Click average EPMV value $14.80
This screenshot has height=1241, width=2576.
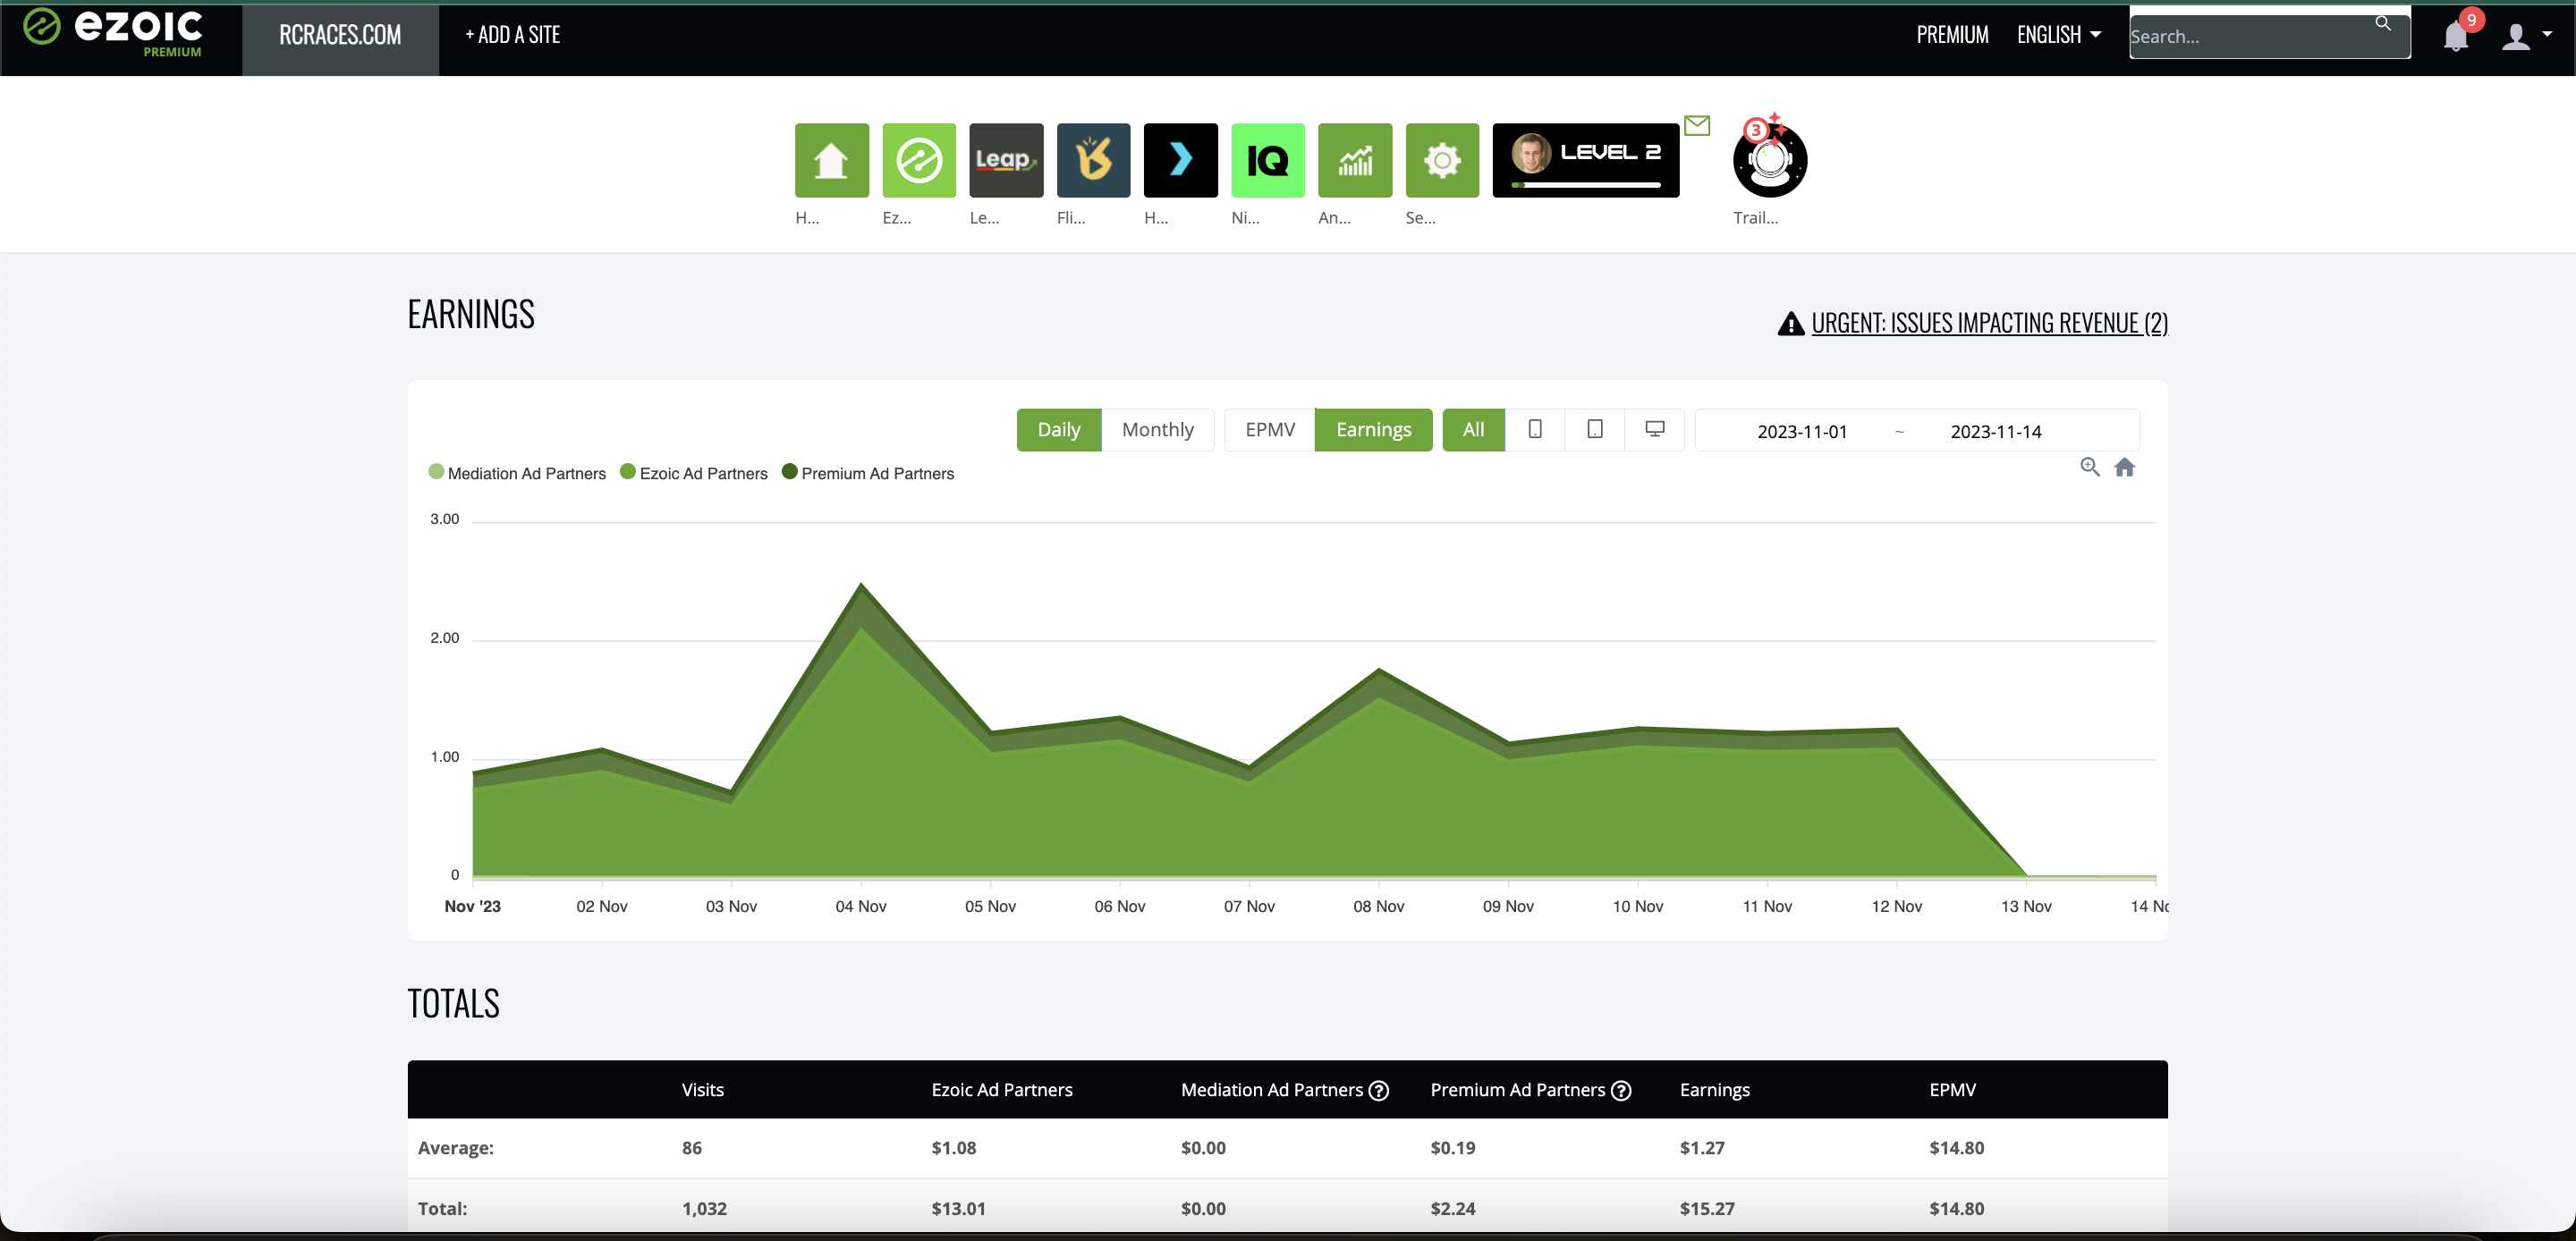tap(1956, 1148)
